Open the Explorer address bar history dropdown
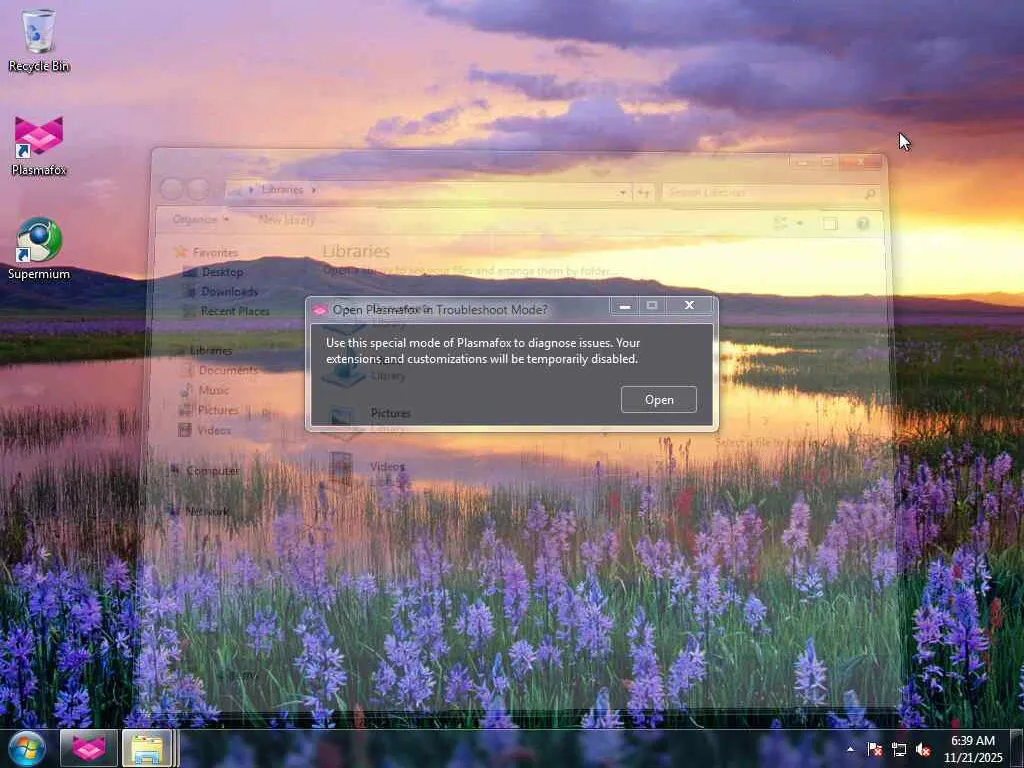Screen dimensions: 1024x768 pyautogui.click(x=623, y=192)
